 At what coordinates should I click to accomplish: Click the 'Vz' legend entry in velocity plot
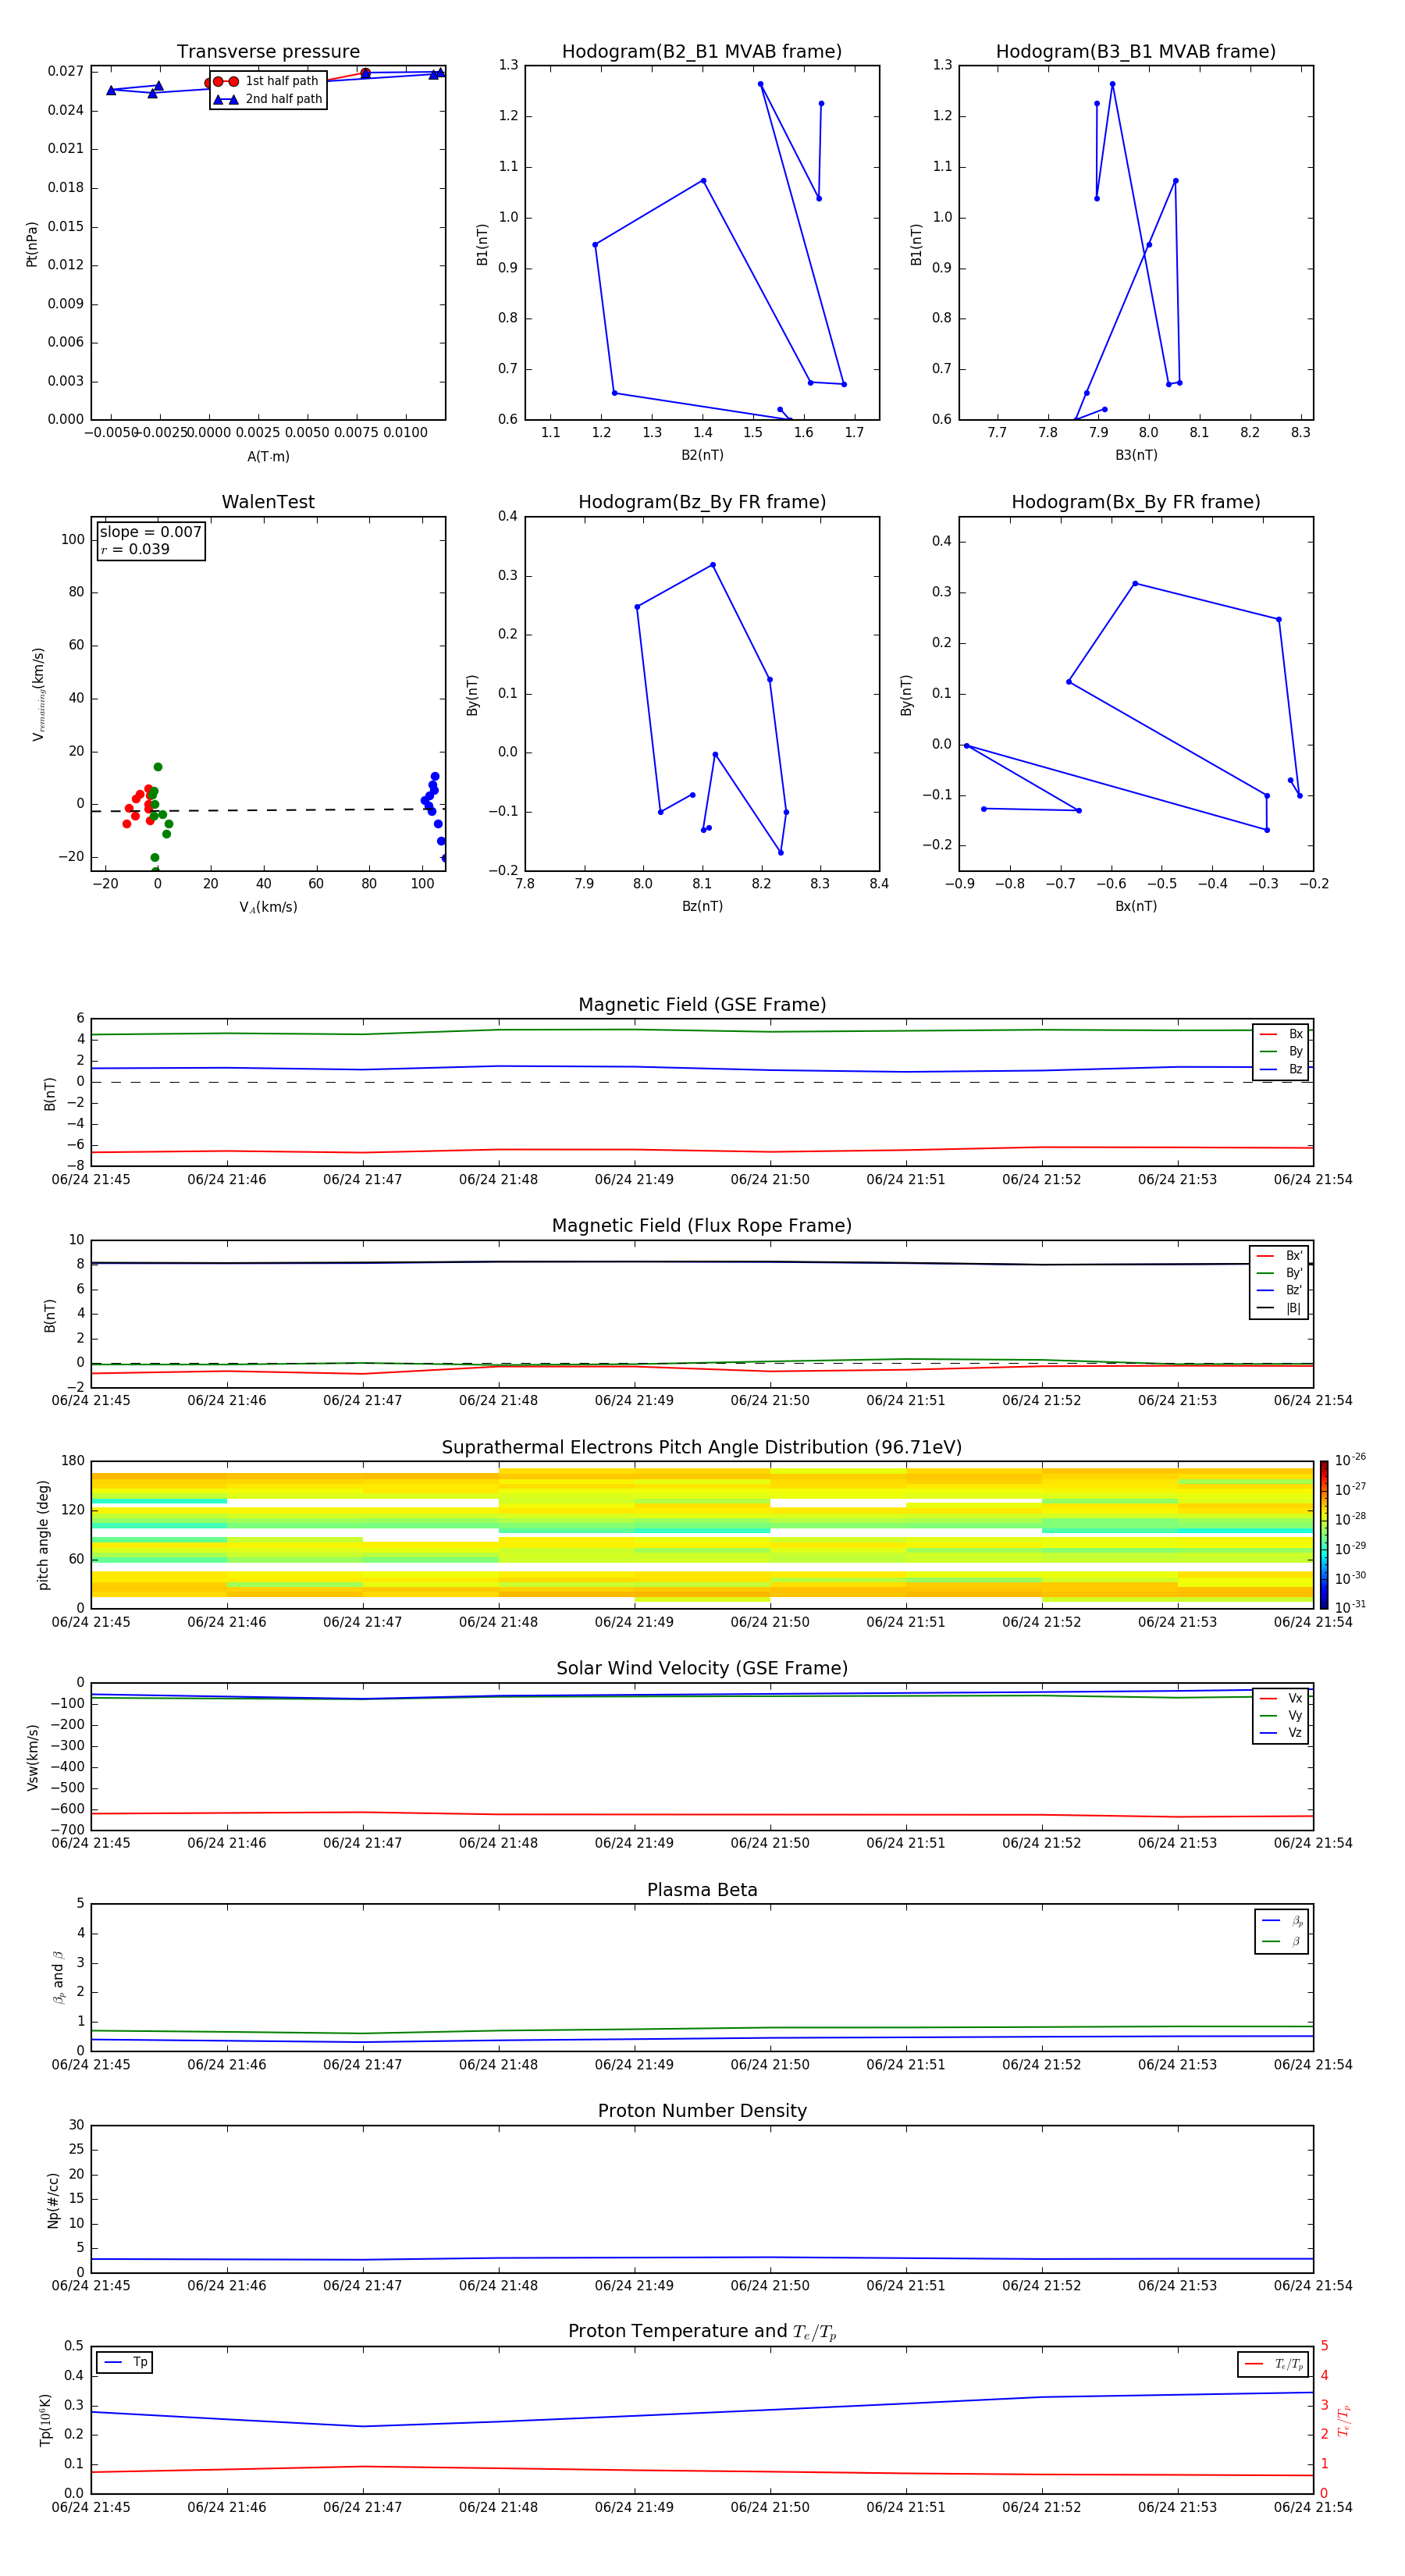(x=1281, y=1733)
